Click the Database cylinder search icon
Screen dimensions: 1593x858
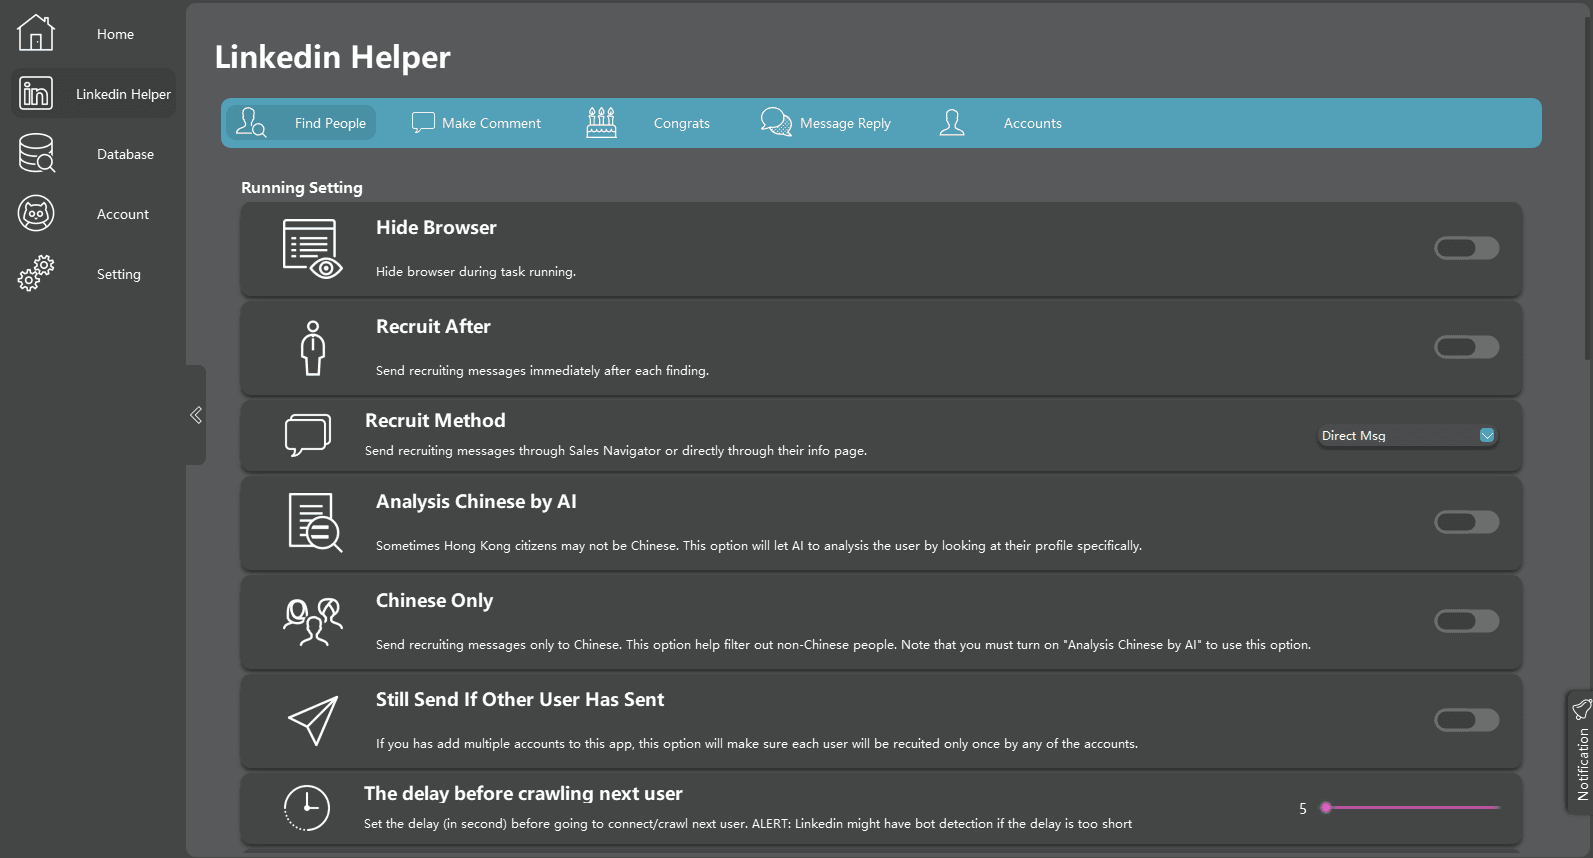36,153
